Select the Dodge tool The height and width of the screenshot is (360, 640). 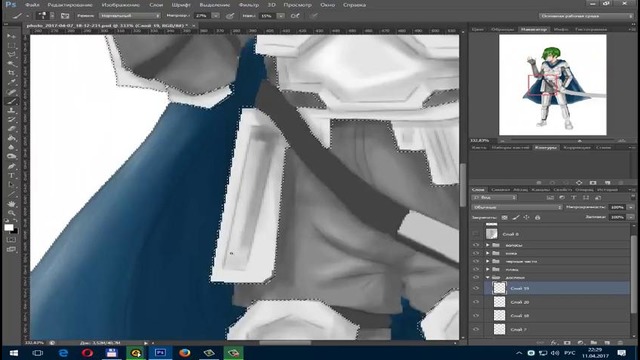(x=11, y=157)
